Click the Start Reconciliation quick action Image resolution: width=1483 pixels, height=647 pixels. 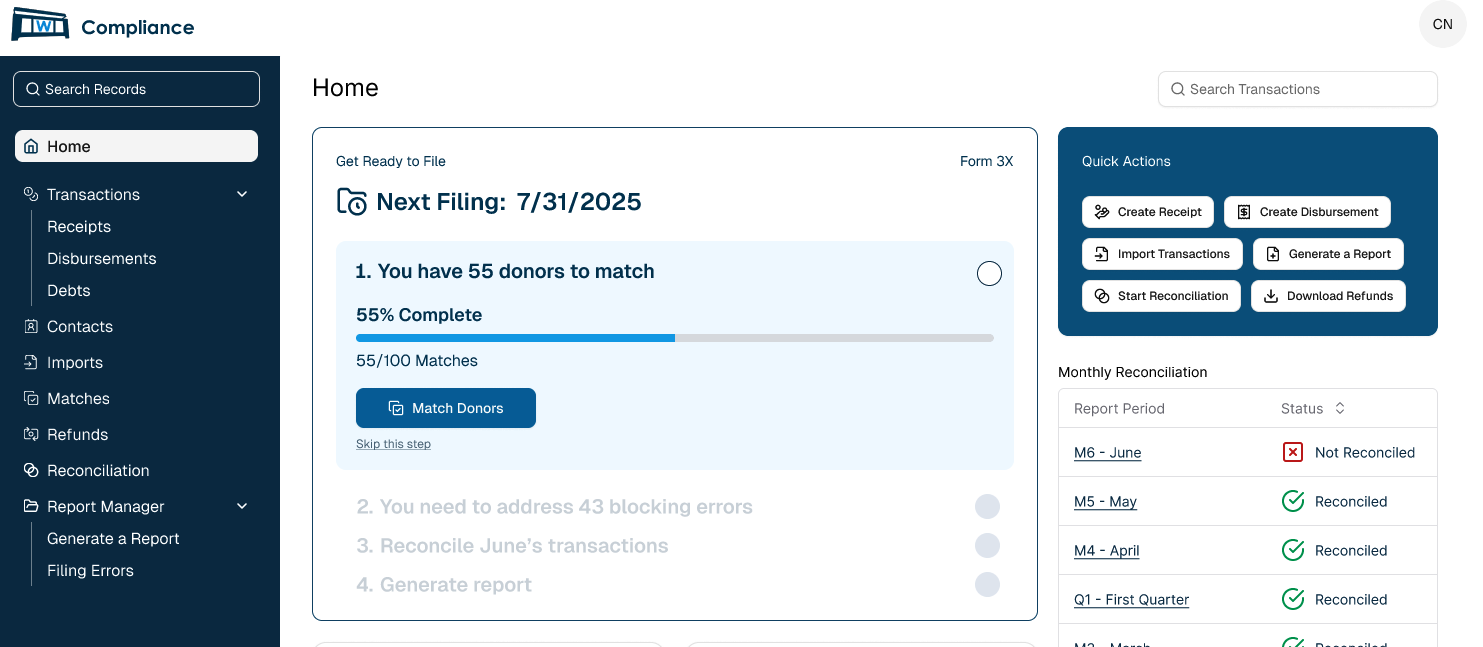(x=1161, y=296)
